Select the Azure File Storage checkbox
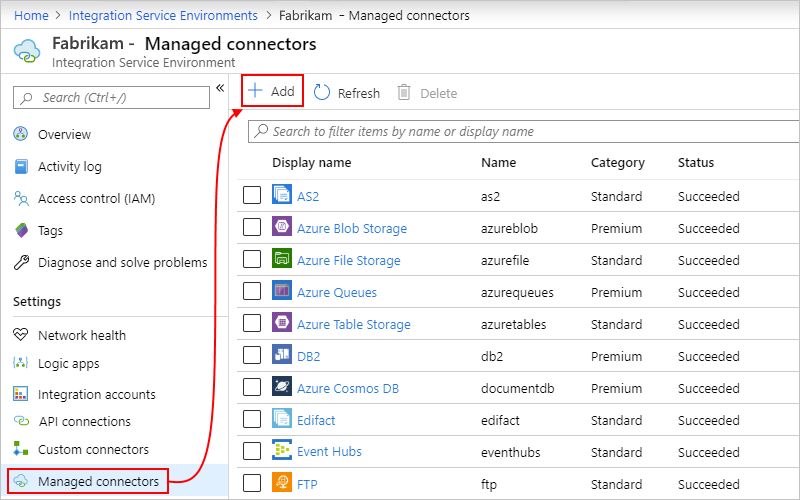The height and width of the screenshot is (500, 800). click(x=252, y=260)
